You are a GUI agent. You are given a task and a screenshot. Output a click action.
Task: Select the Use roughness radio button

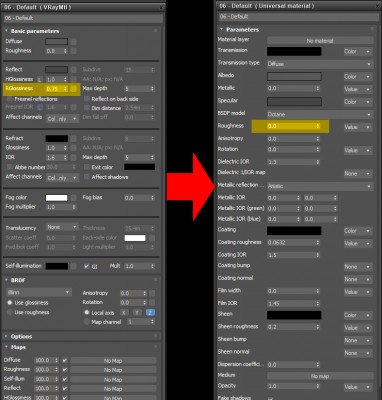10,312
